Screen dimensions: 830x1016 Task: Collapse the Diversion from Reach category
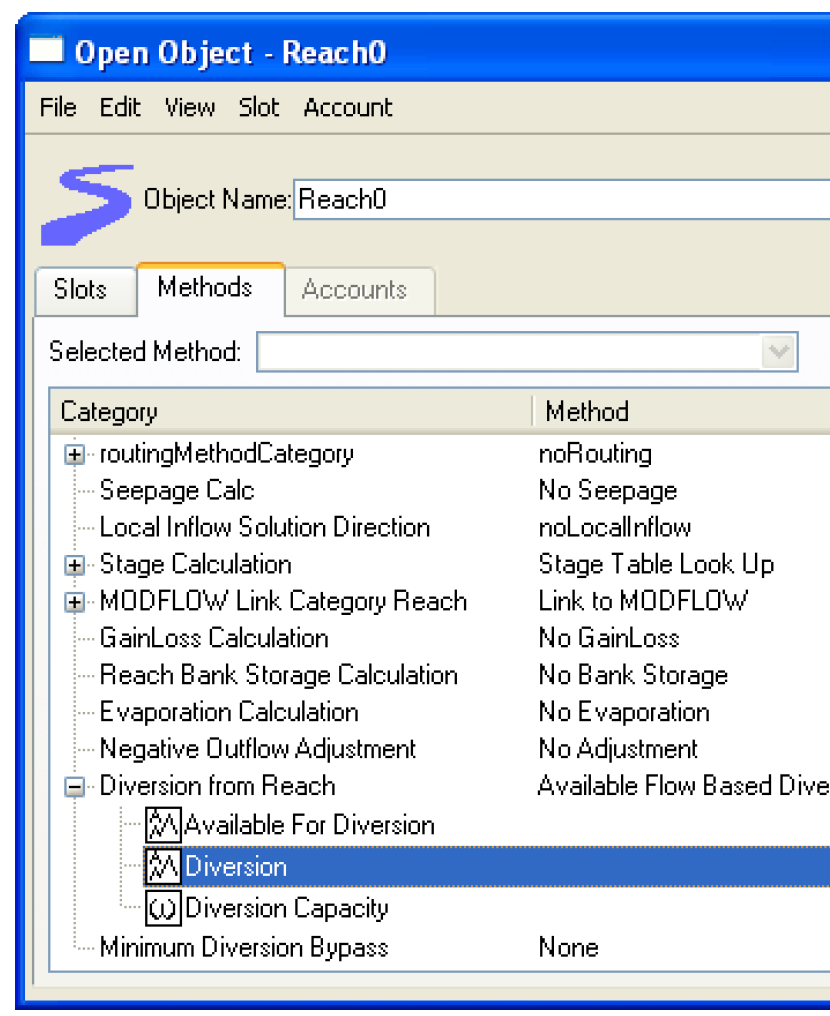point(75,787)
